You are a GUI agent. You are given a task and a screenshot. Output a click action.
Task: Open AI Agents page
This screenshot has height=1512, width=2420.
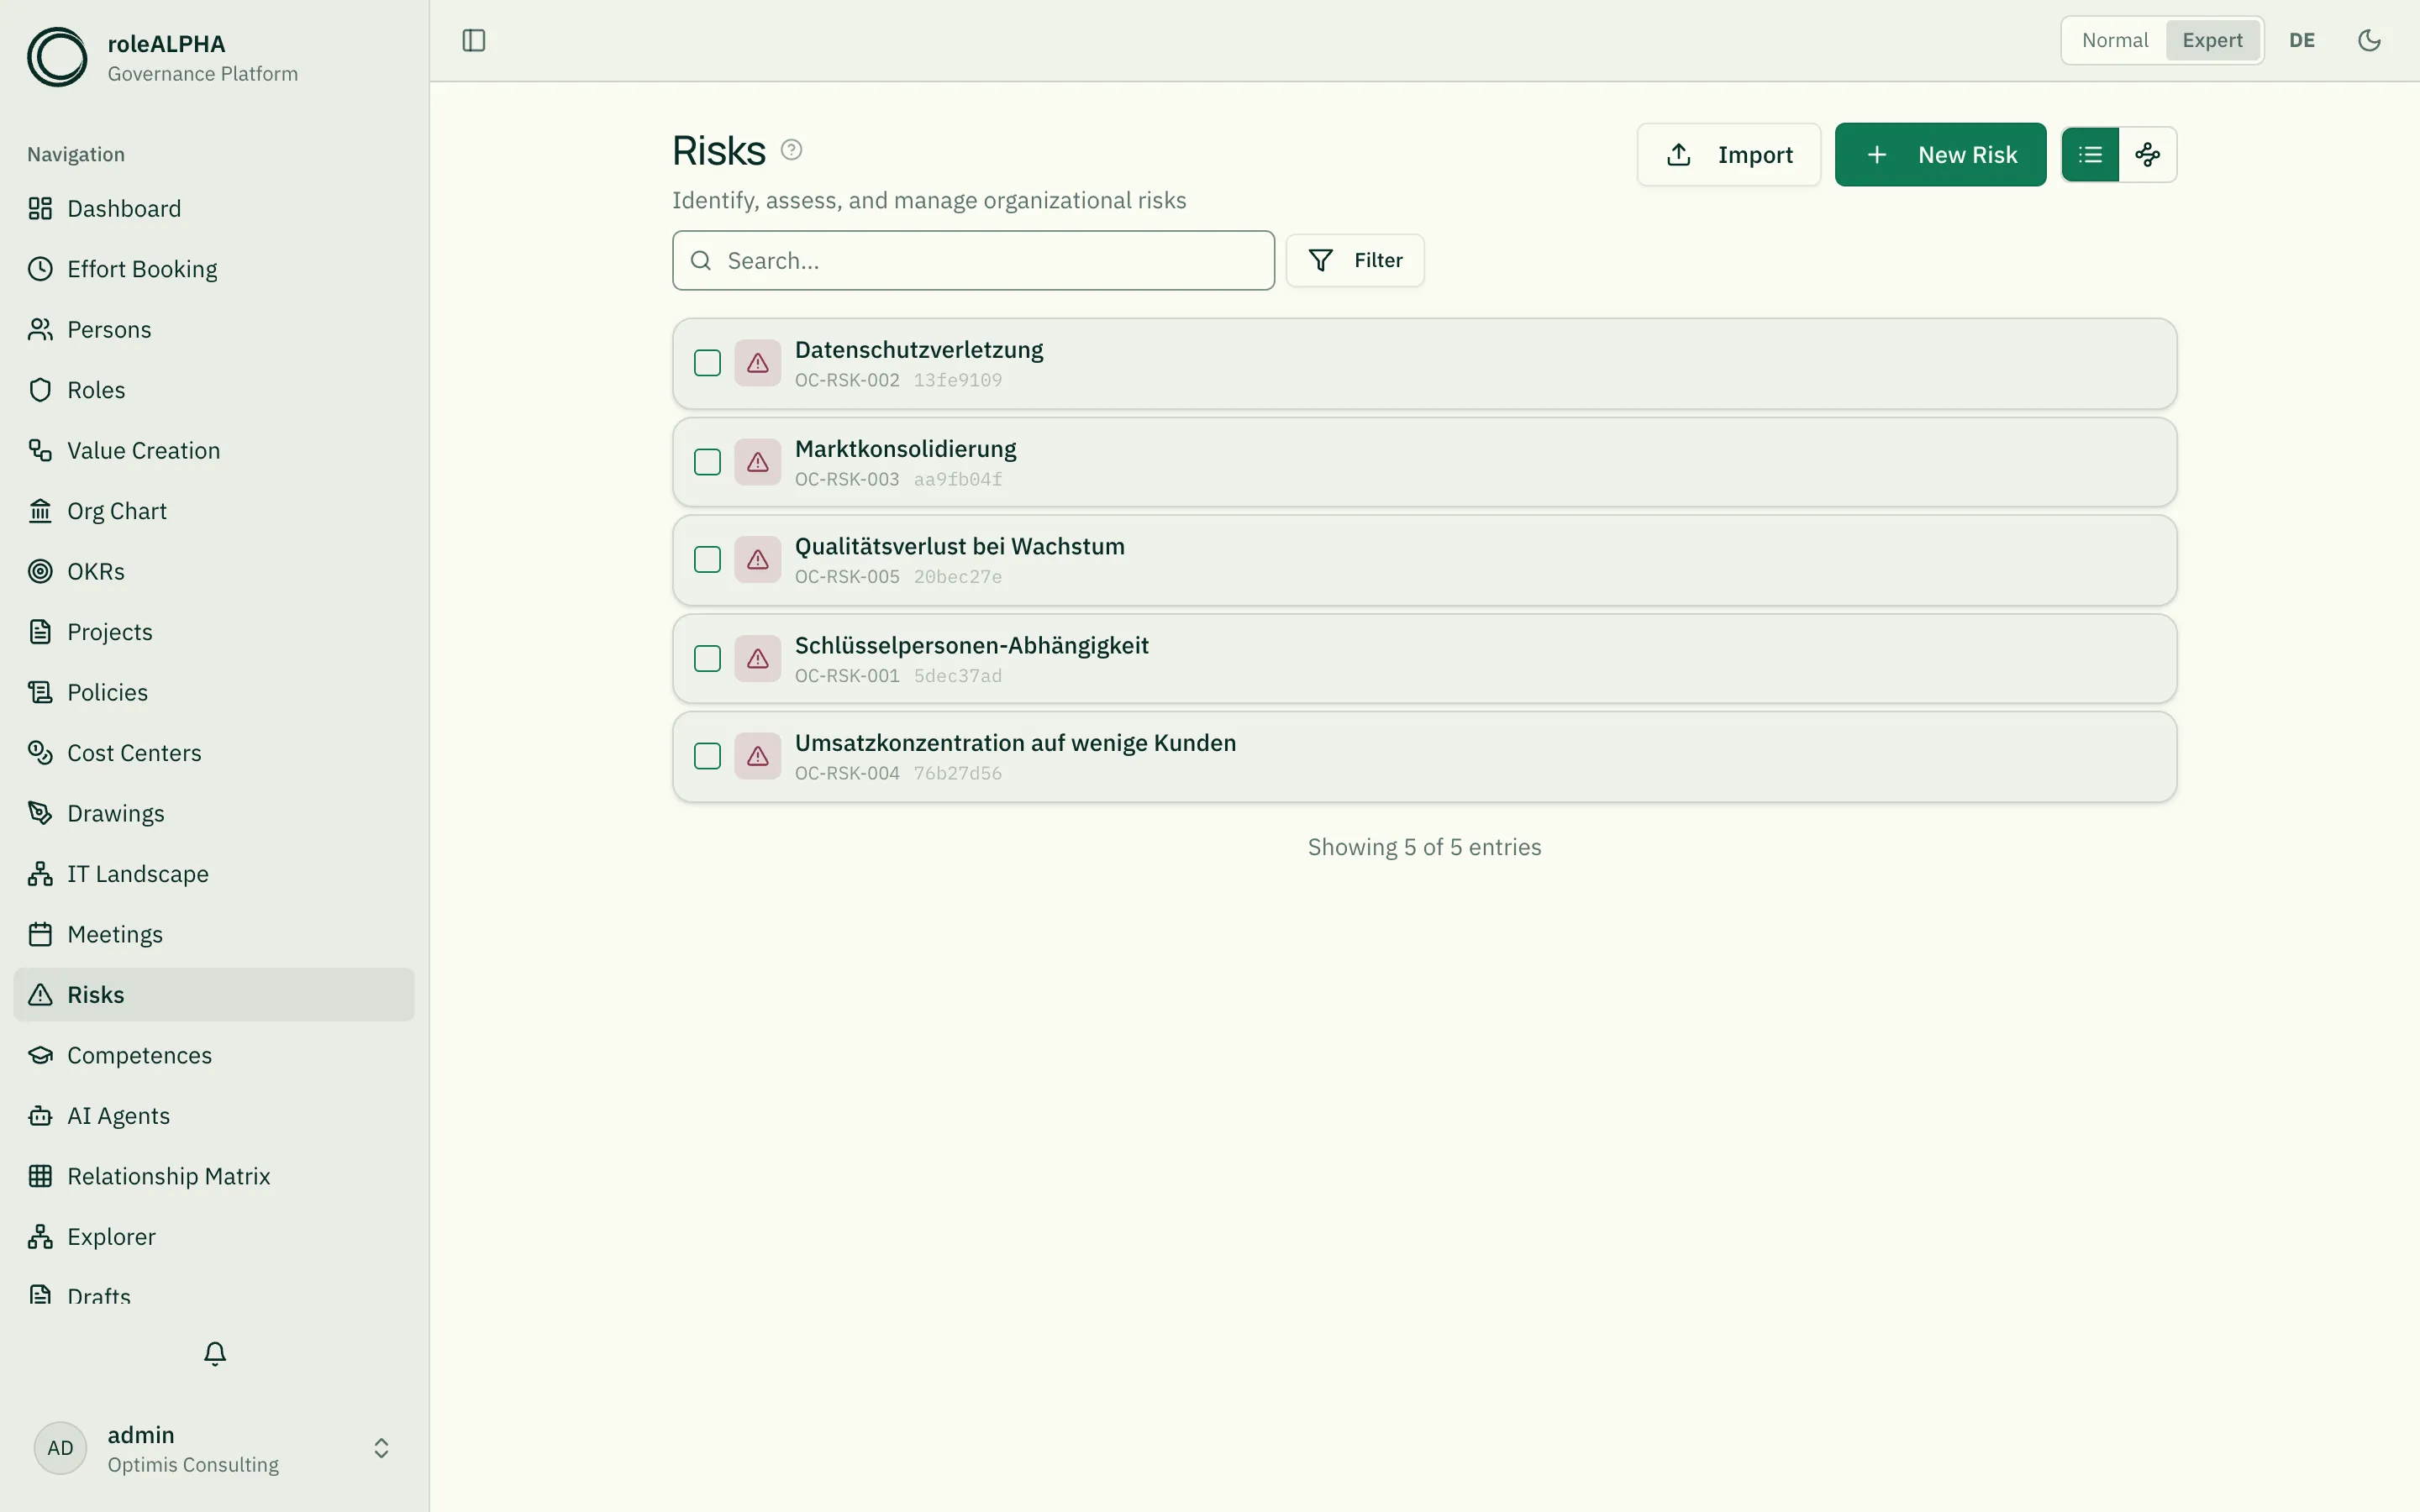point(214,1116)
